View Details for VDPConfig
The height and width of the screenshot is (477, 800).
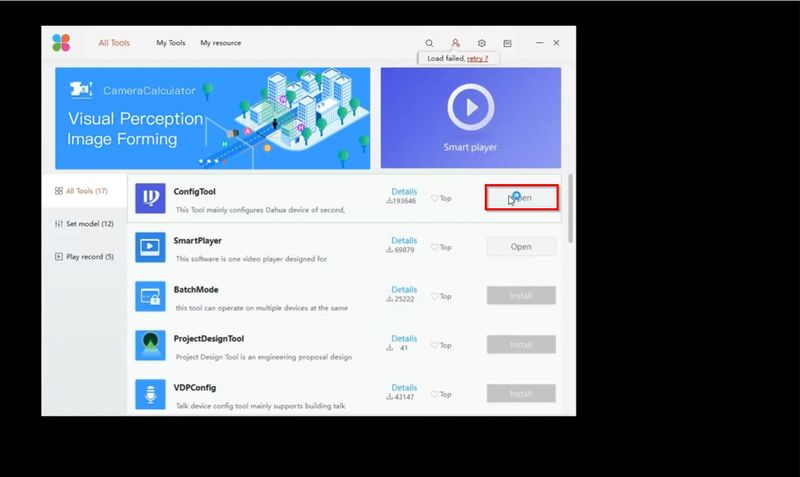(x=404, y=387)
